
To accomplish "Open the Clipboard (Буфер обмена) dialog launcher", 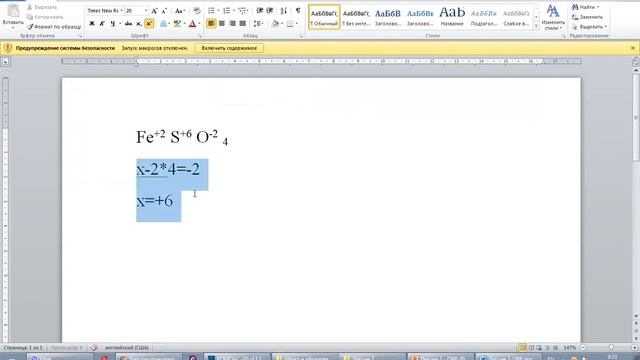I will coord(80,36).
